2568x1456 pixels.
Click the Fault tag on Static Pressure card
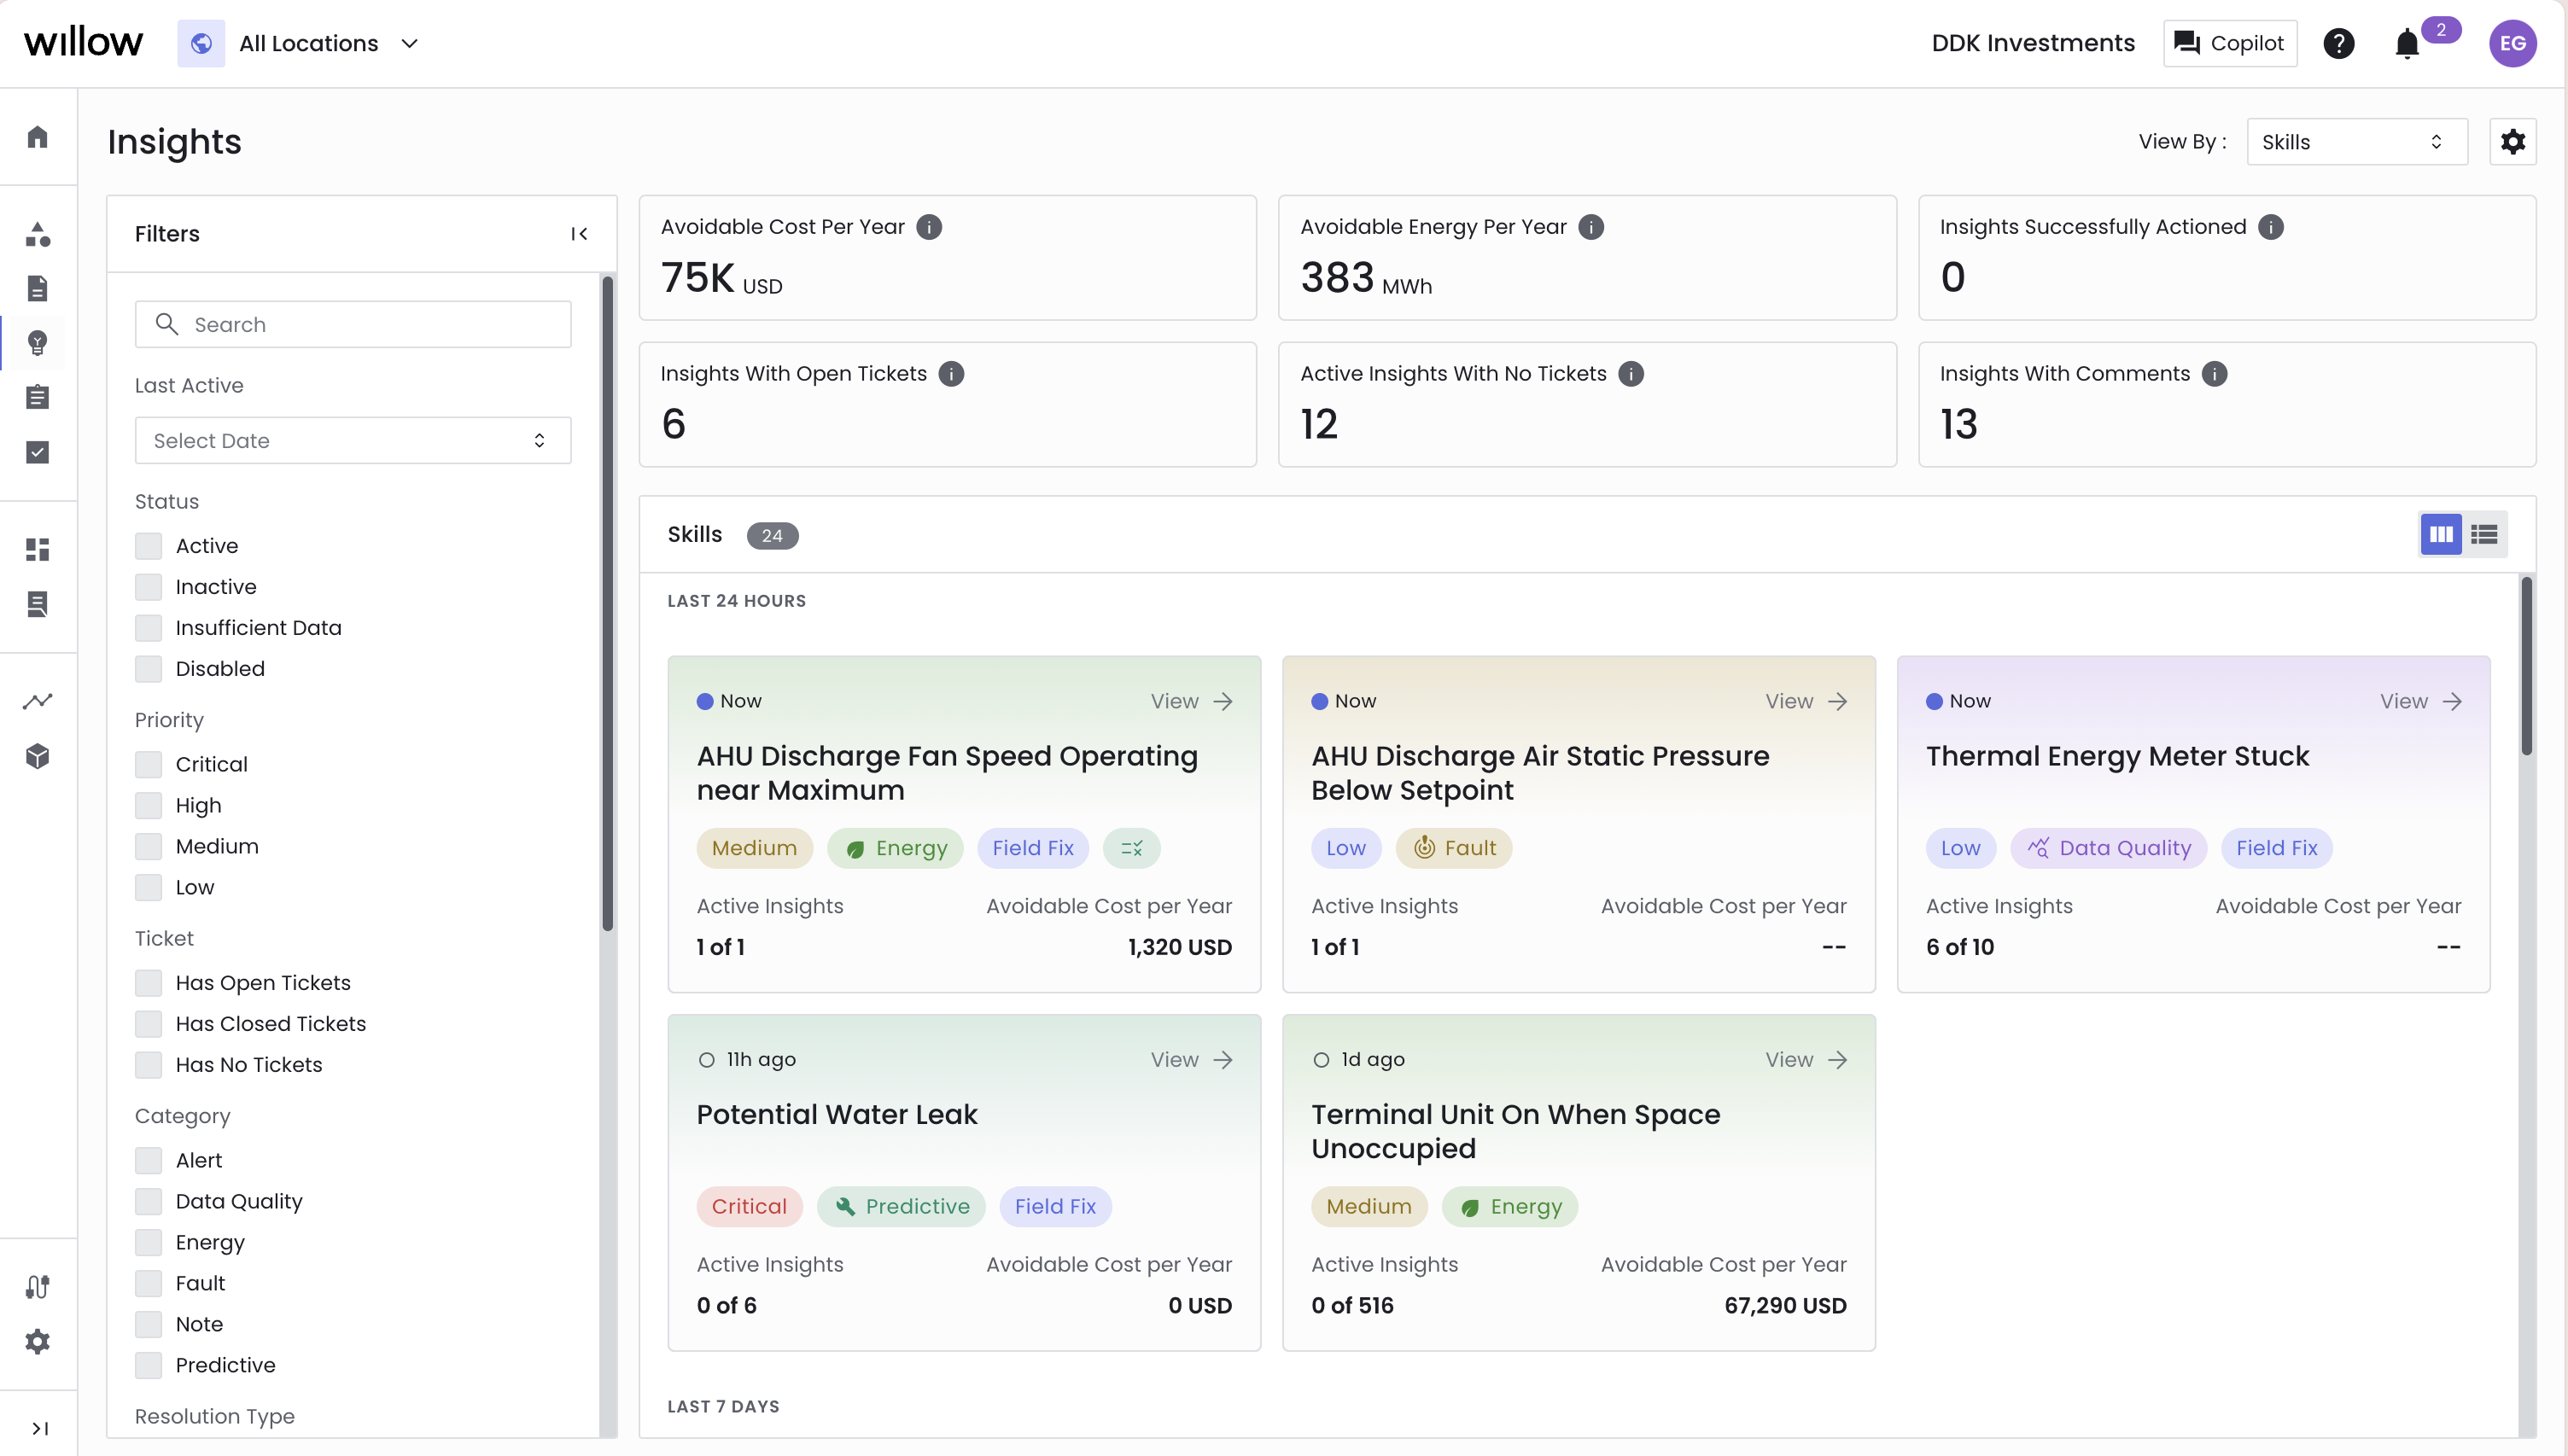pos(1454,848)
